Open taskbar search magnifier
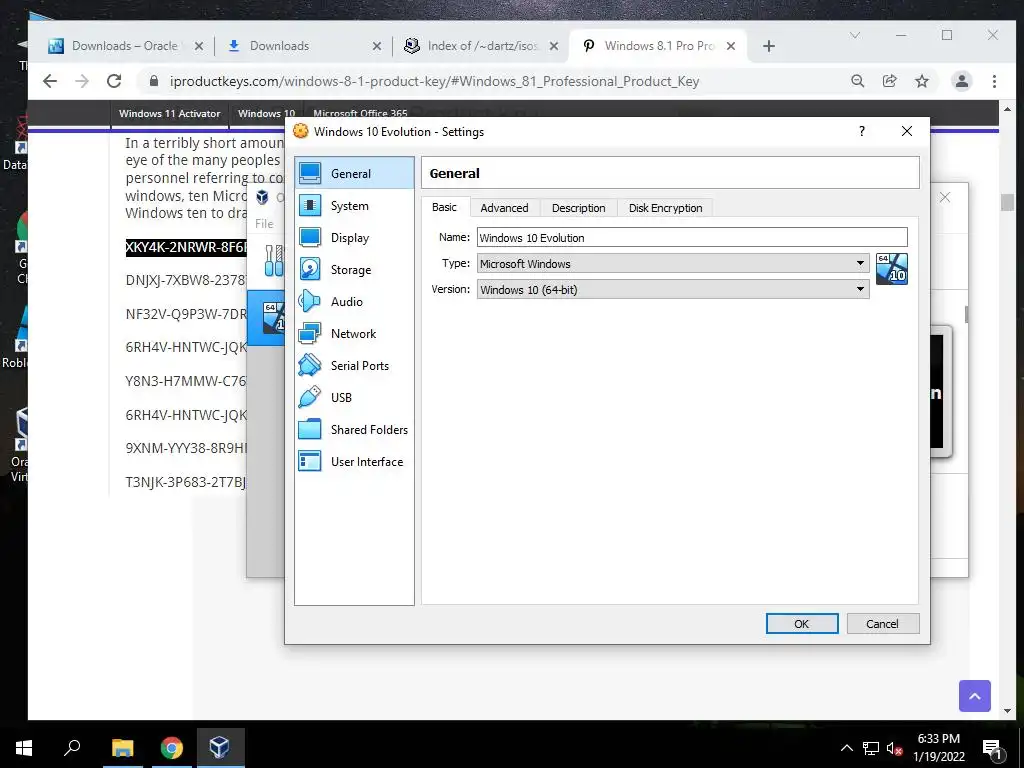This screenshot has height=768, width=1024. pyautogui.click(x=72, y=748)
